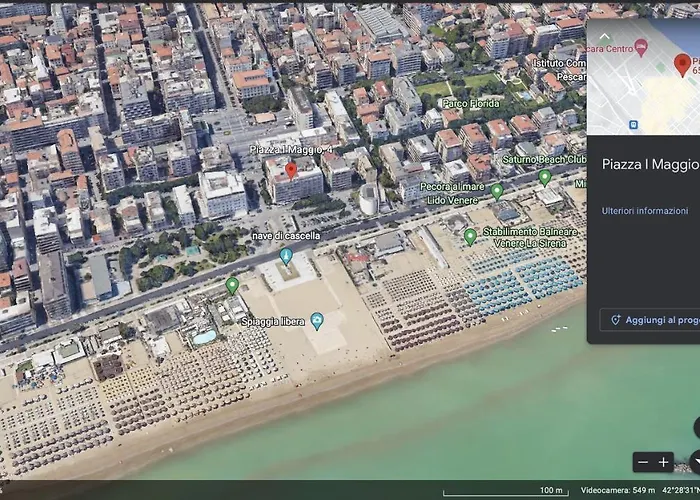Zoom in with the plus button
The image size is (700, 500).
663,462
